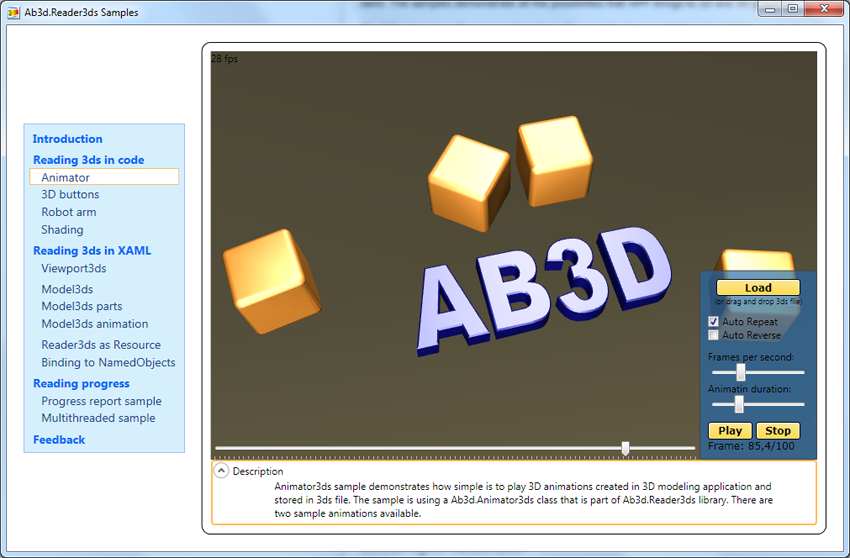Select the Animator sample
Viewport: 850px width, 558px height.
coord(65,177)
